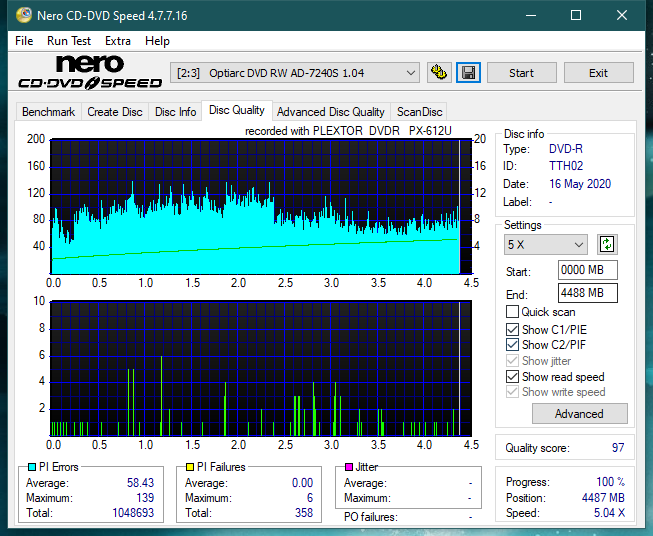The image size is (653, 536).
Task: Click the Nero CD-DVD Speed logo
Action: click(90, 72)
